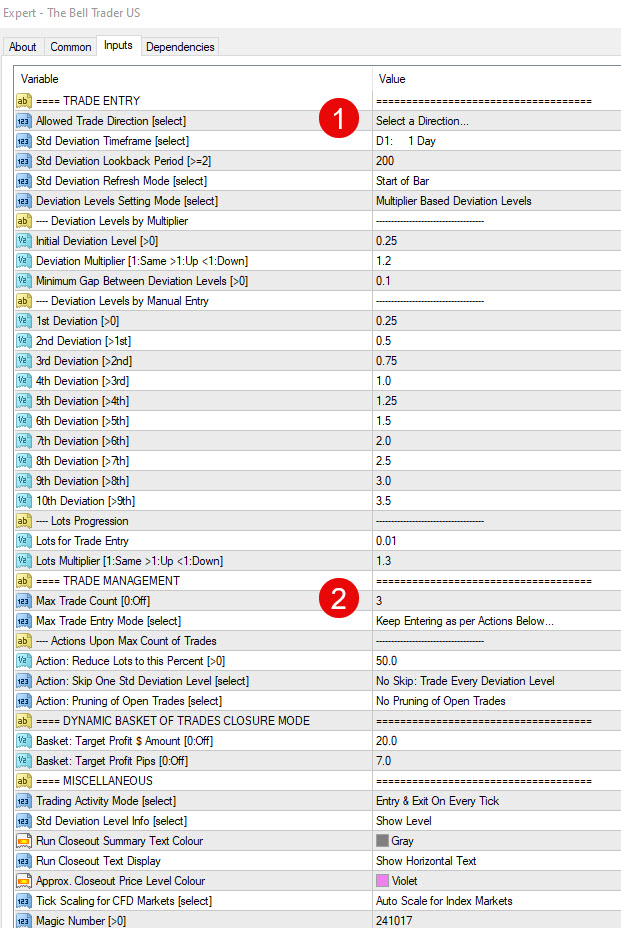Open 'Select a Direction...' dropdown value

click(x=497, y=121)
